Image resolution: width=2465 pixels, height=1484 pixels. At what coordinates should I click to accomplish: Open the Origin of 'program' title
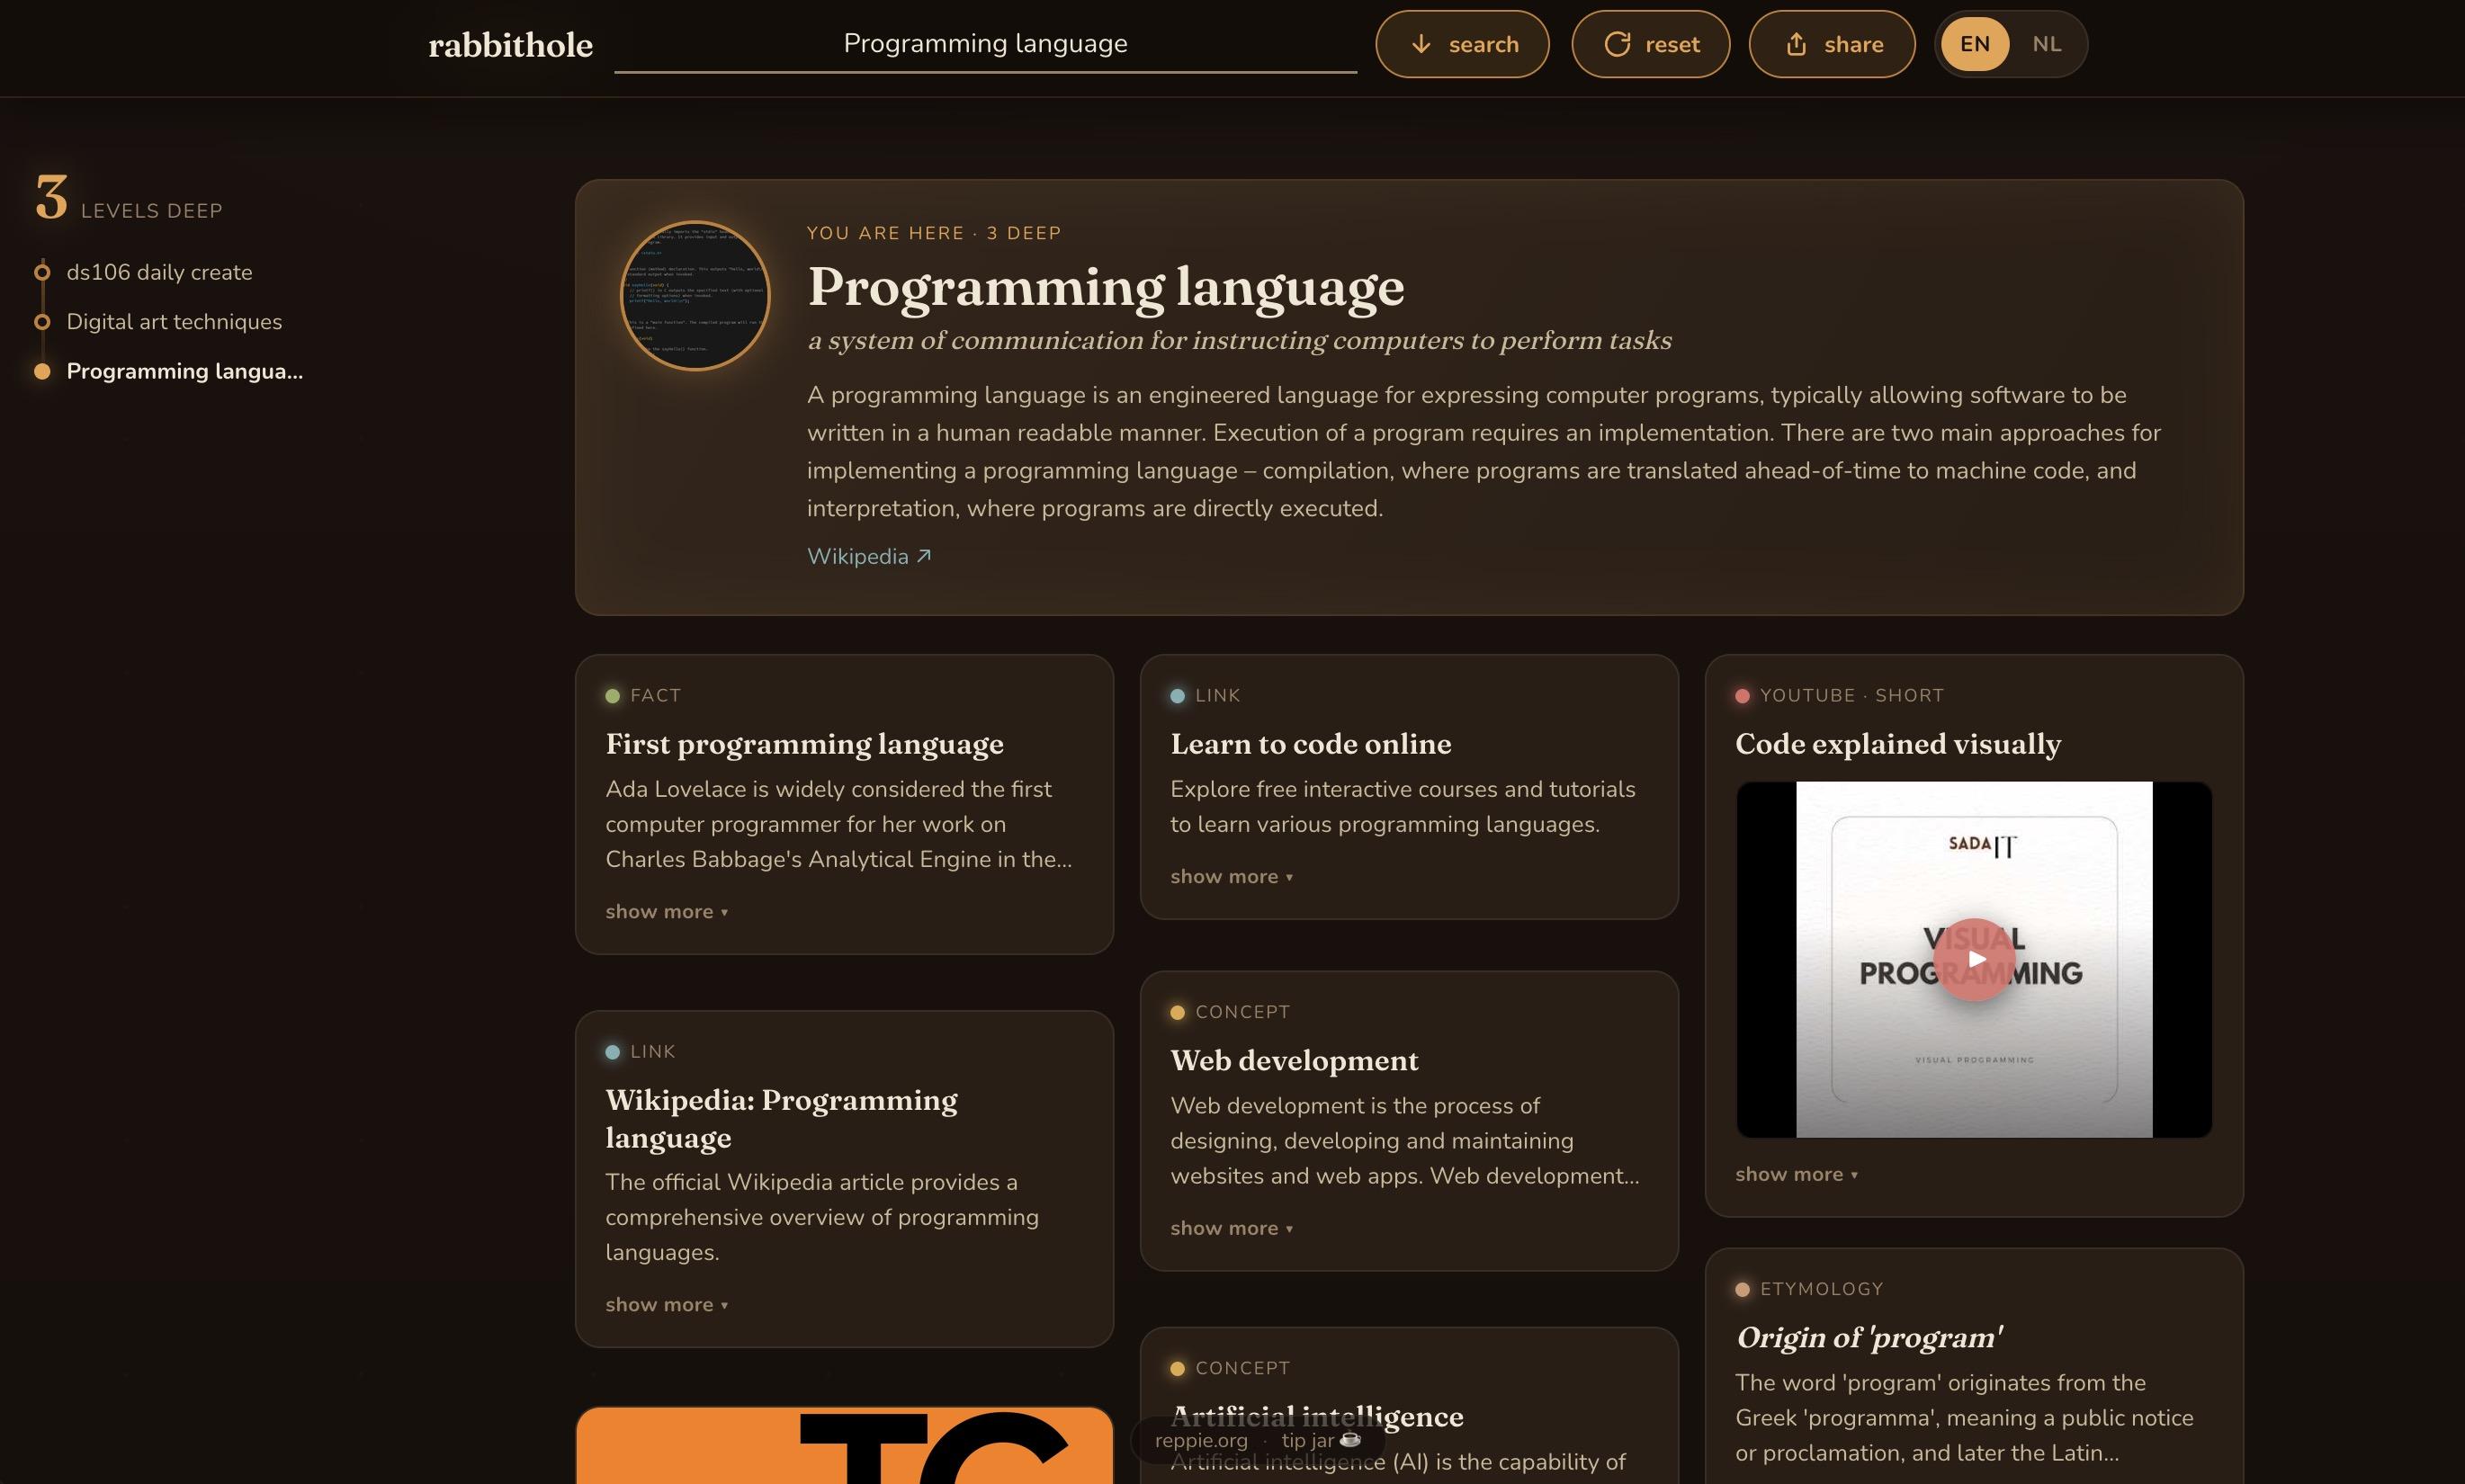(1869, 1338)
